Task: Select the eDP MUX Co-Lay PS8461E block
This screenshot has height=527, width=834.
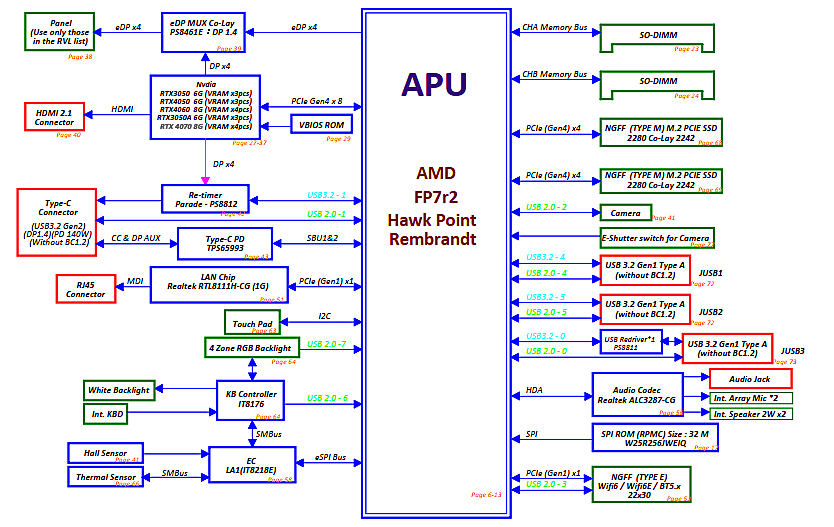Action: [204, 32]
